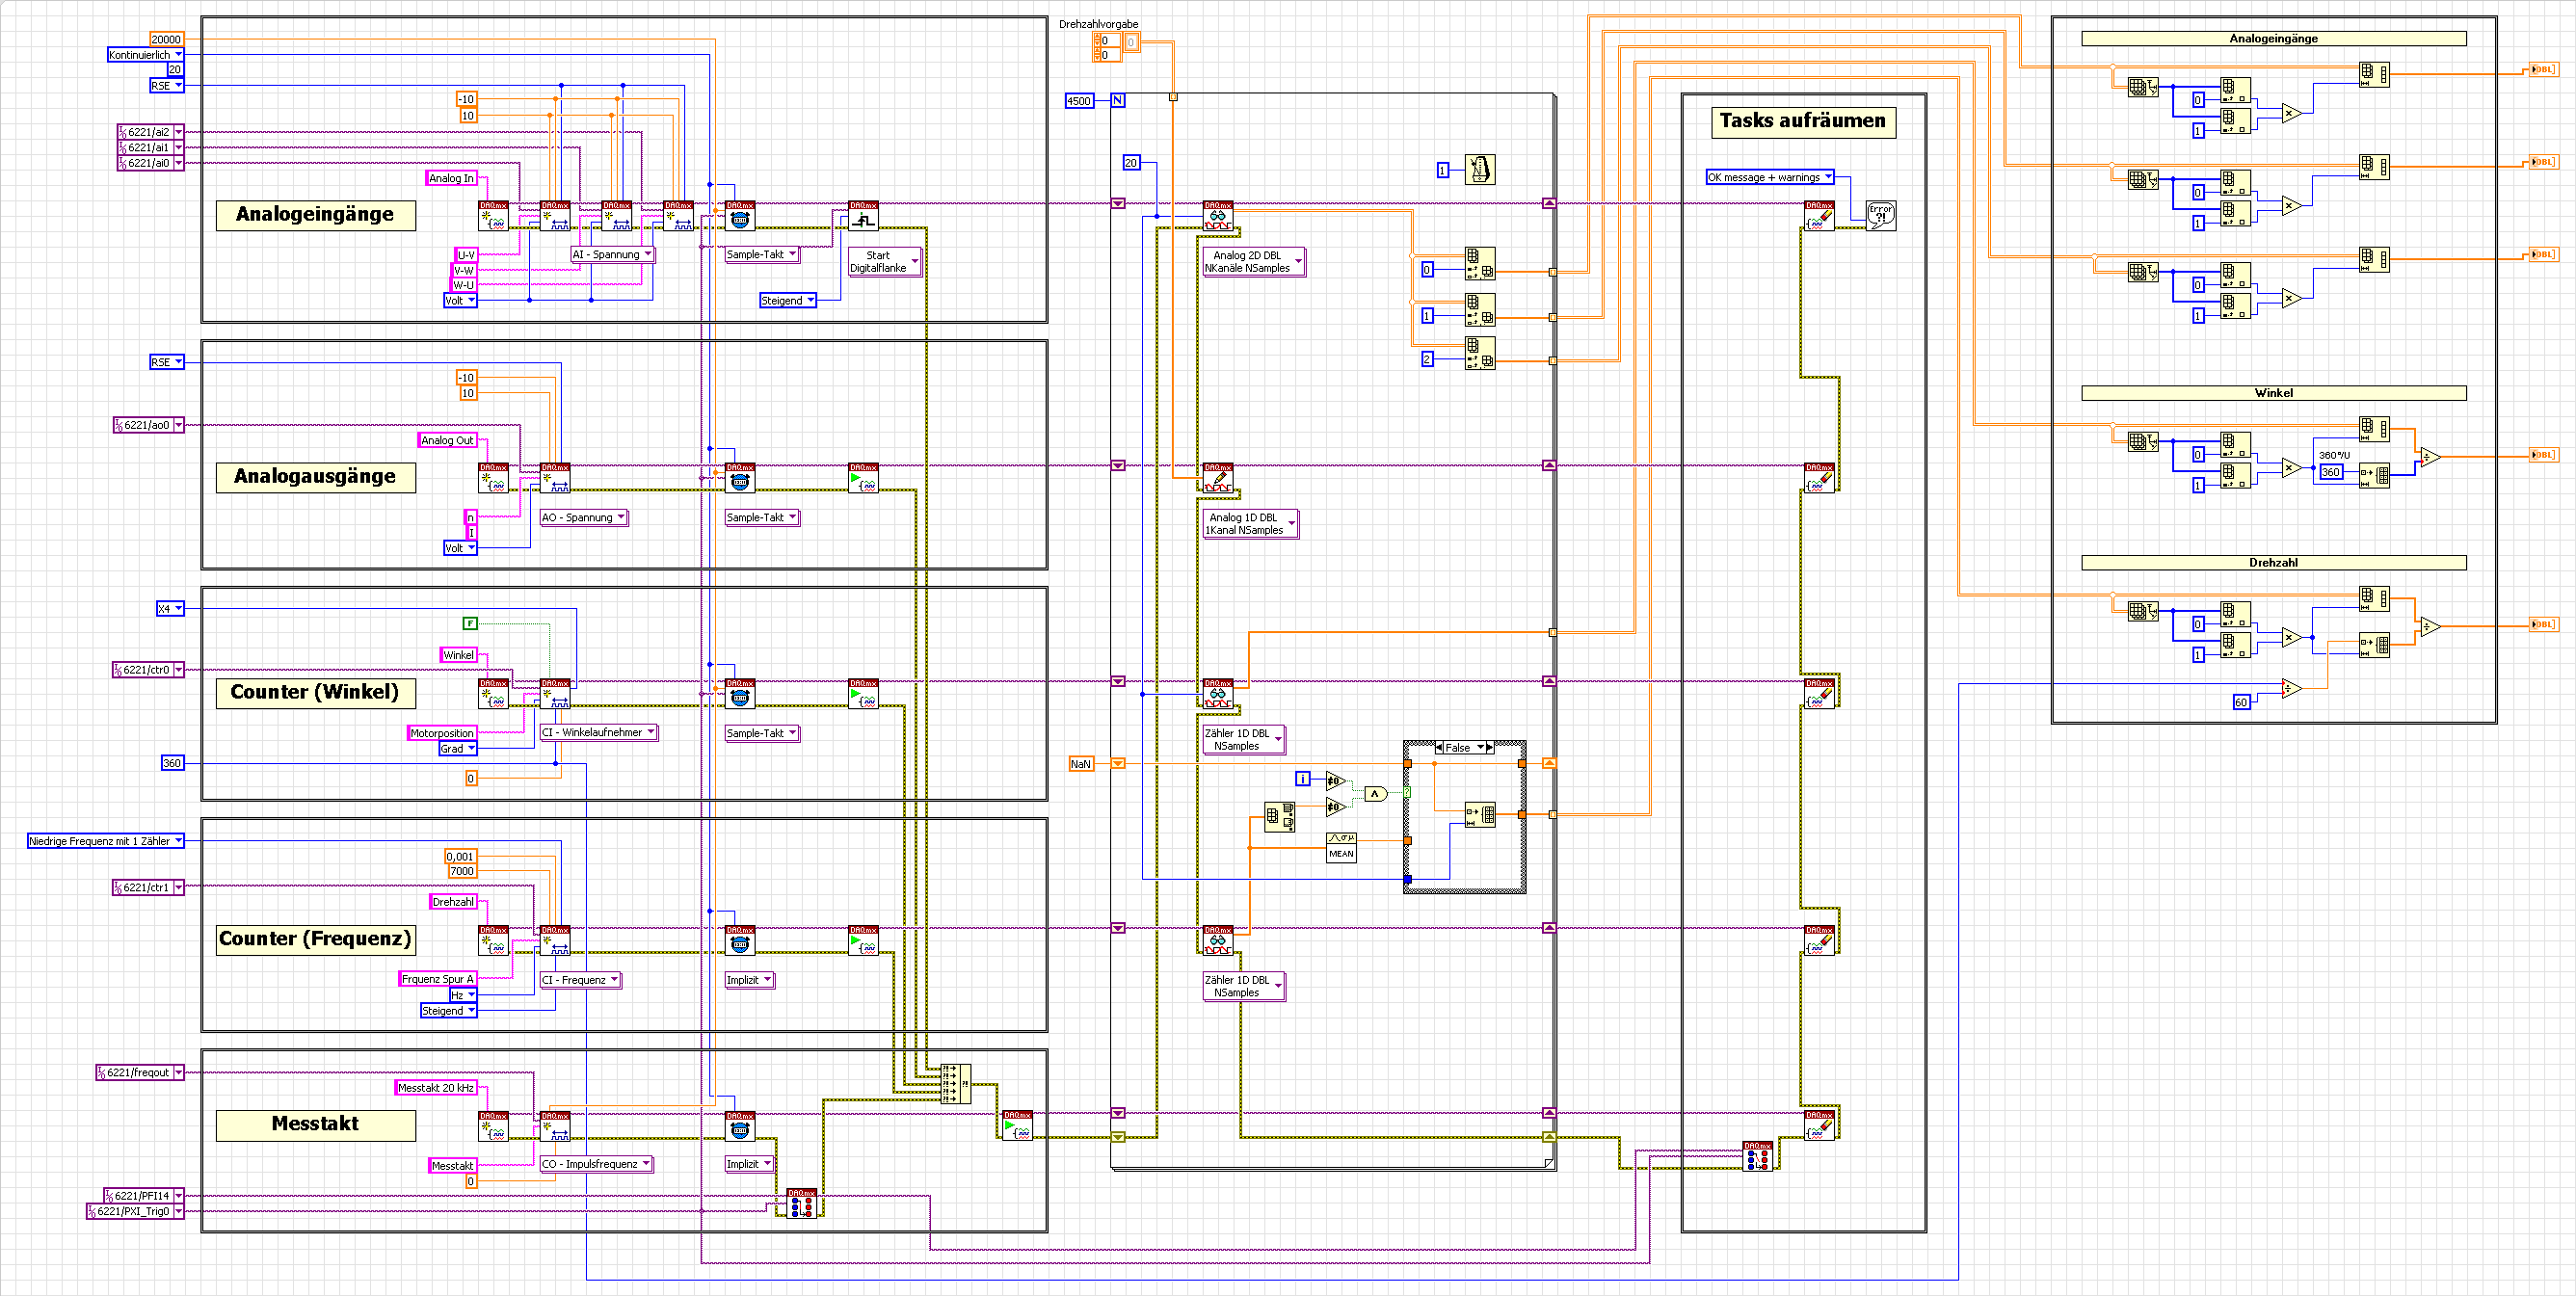Click next-case arrow on False case selector
The width and height of the screenshot is (2576, 1296).
[1489, 747]
